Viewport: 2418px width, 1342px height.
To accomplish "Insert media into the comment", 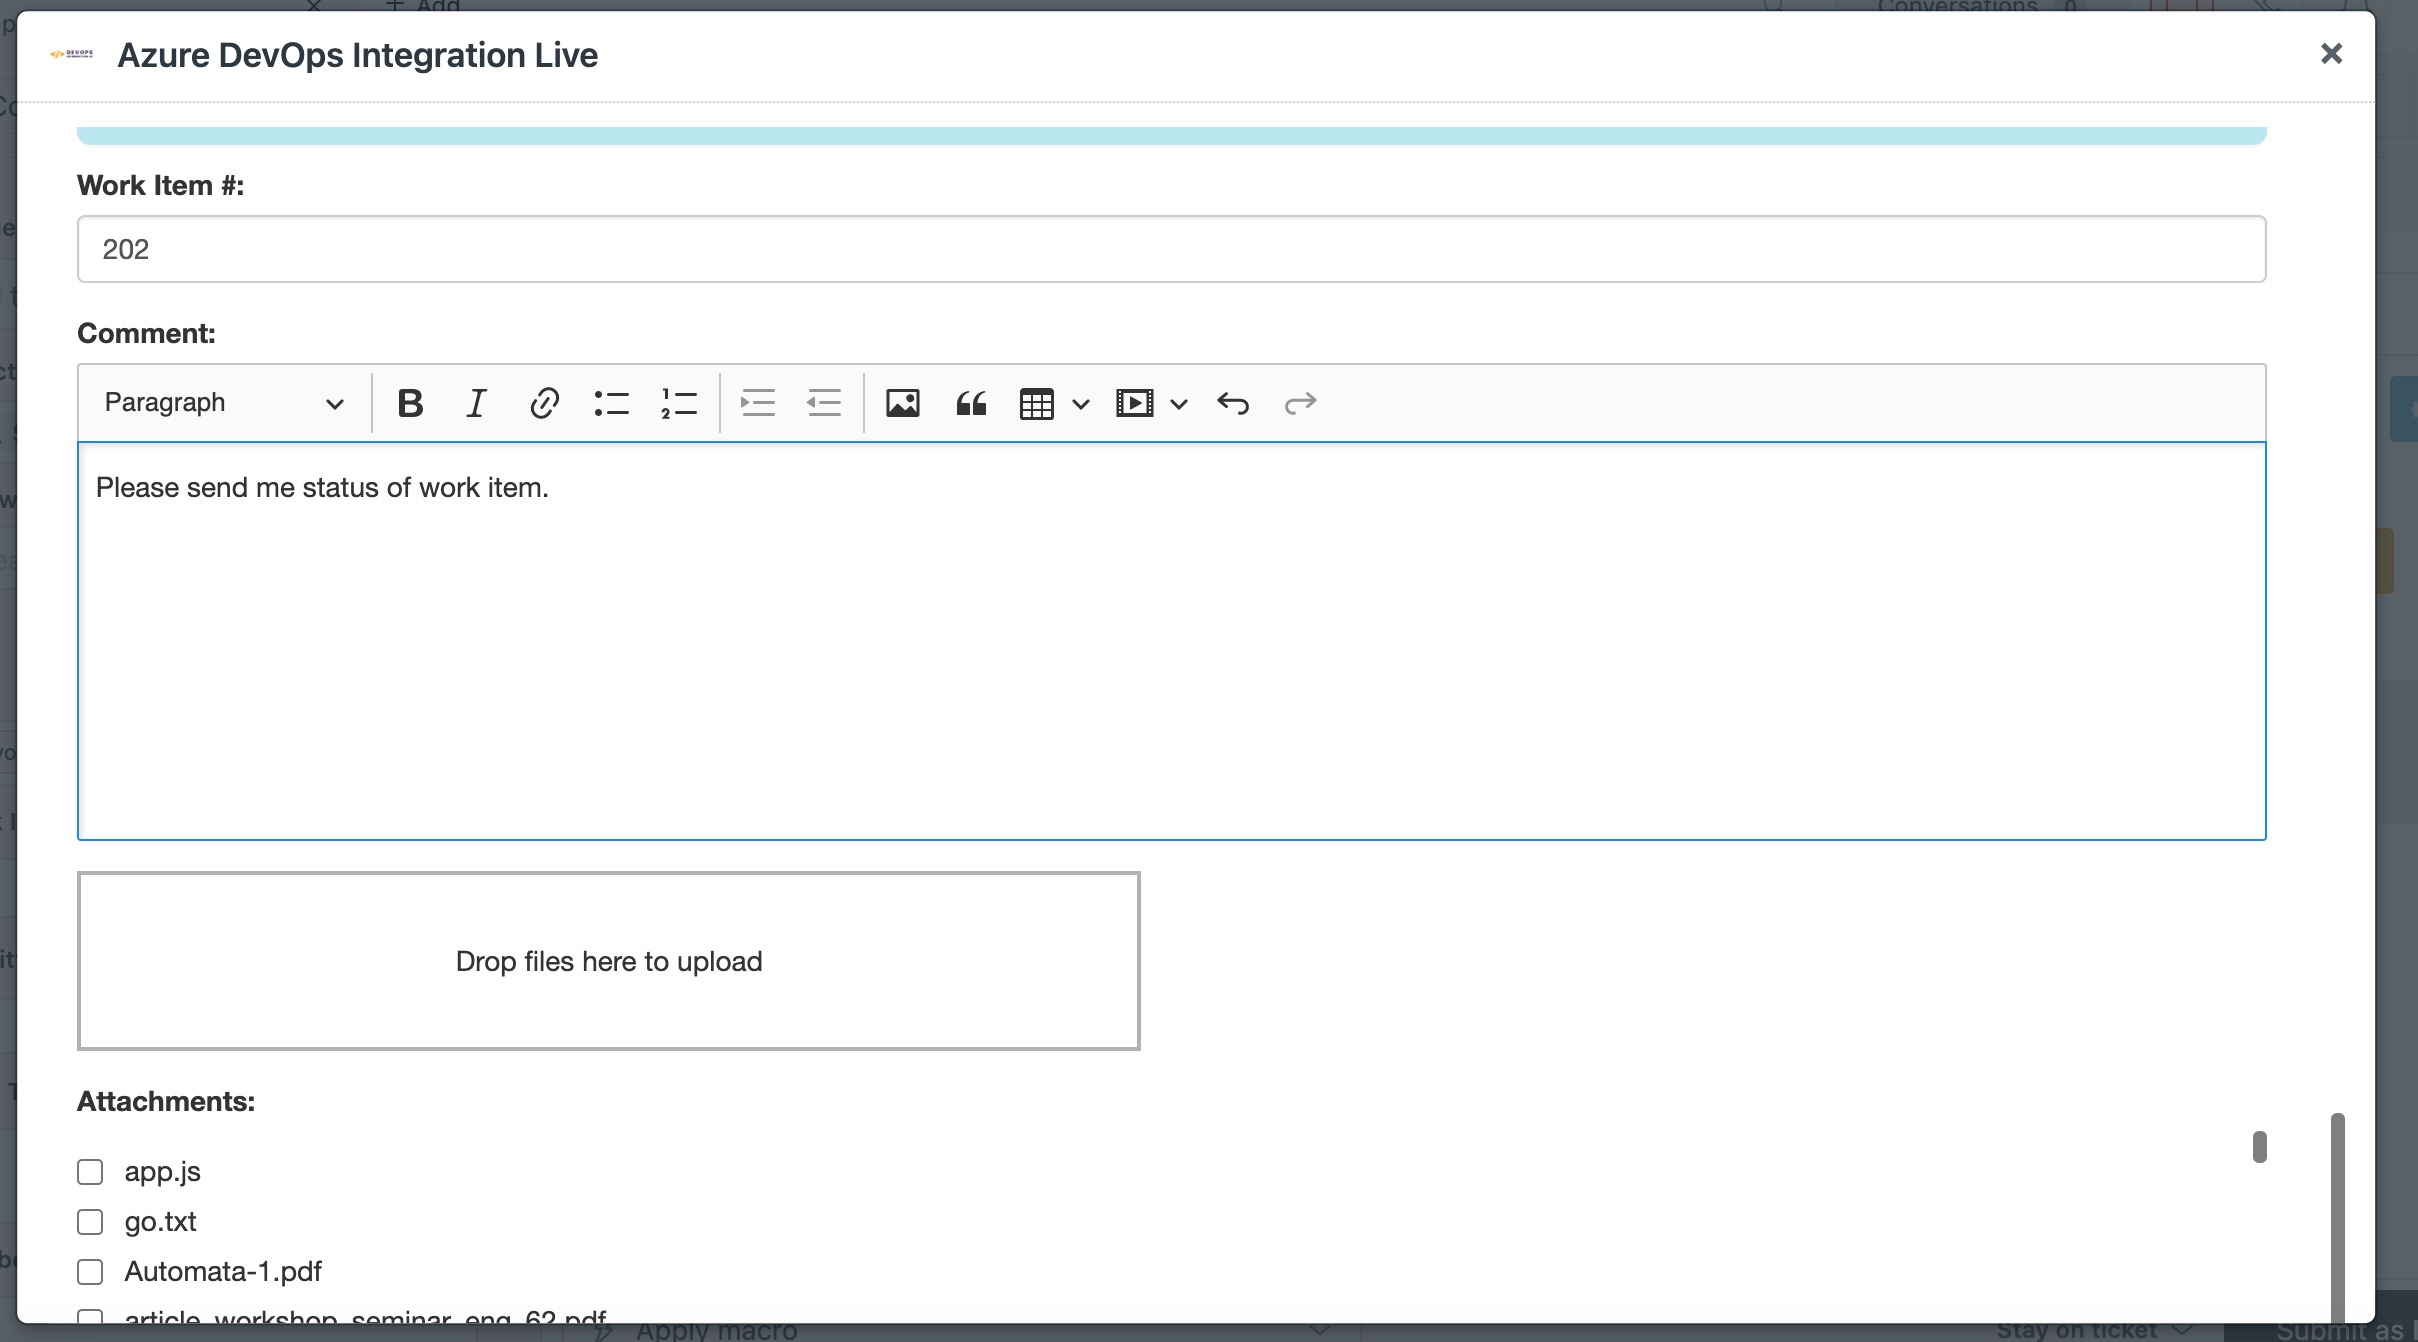I will pos(1135,403).
